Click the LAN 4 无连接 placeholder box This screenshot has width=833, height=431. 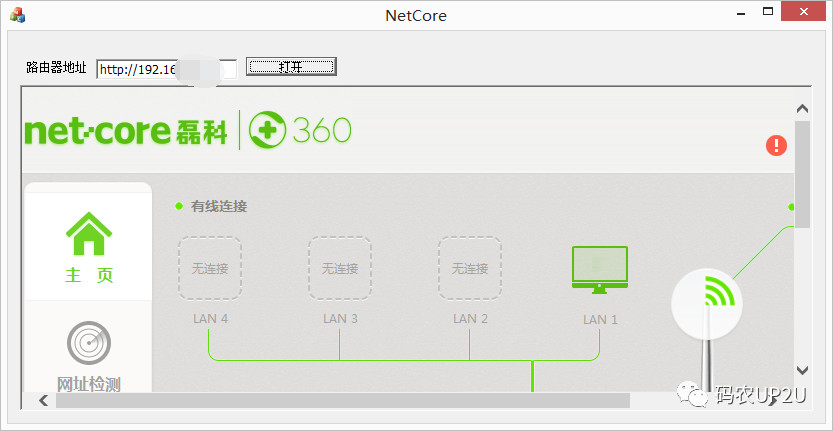pos(210,268)
